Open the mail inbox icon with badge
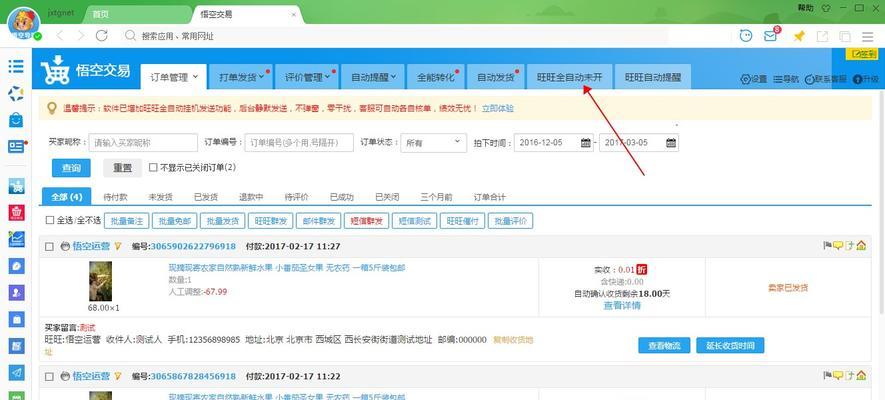This screenshot has height=400, width=885. coord(771,35)
